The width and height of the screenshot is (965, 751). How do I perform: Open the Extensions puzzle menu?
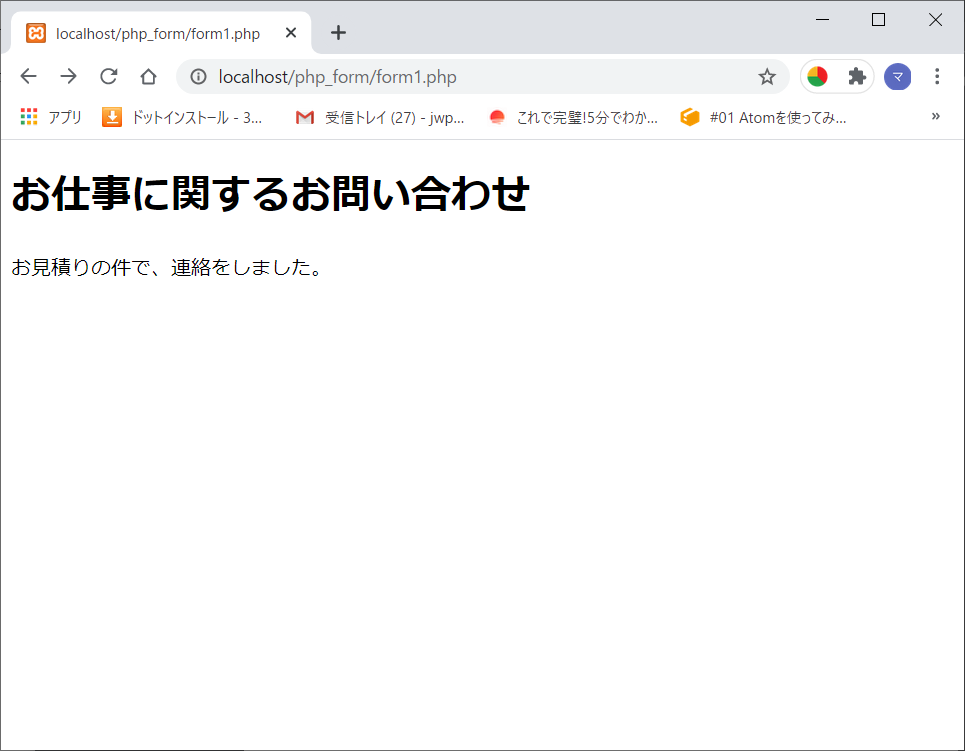[x=857, y=76]
